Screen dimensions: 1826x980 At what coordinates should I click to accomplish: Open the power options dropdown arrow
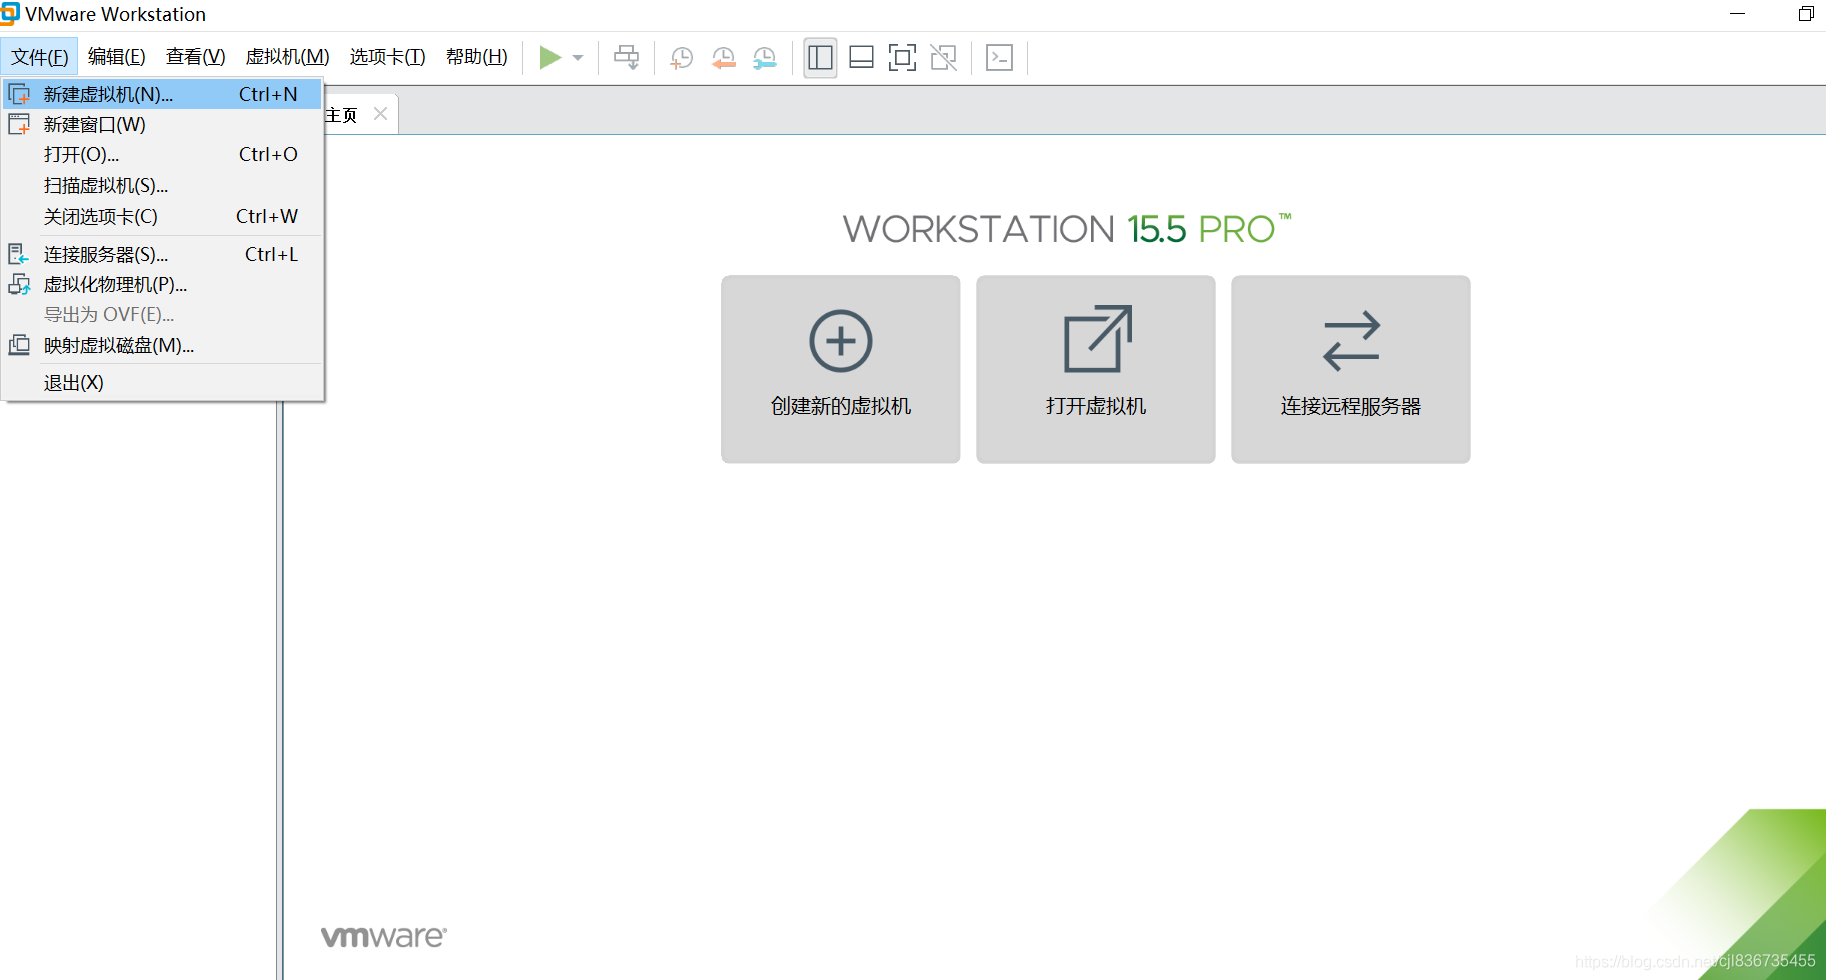pyautogui.click(x=578, y=58)
